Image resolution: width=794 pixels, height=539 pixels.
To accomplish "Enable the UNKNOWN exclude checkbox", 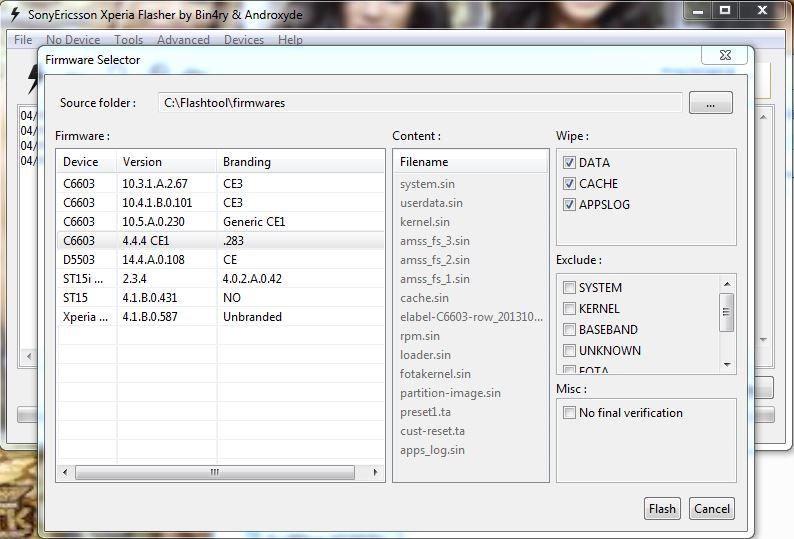I will click(569, 351).
